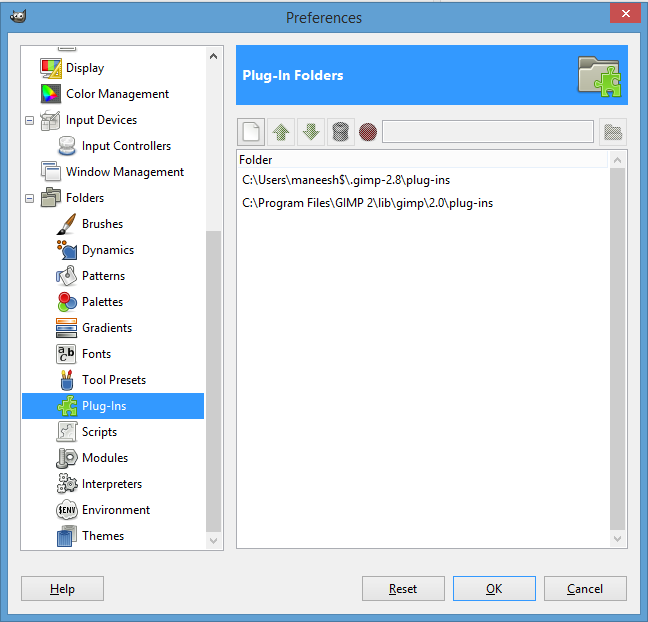Select Interpreters in the tree
Image resolution: width=648 pixels, height=622 pixels.
click(112, 484)
